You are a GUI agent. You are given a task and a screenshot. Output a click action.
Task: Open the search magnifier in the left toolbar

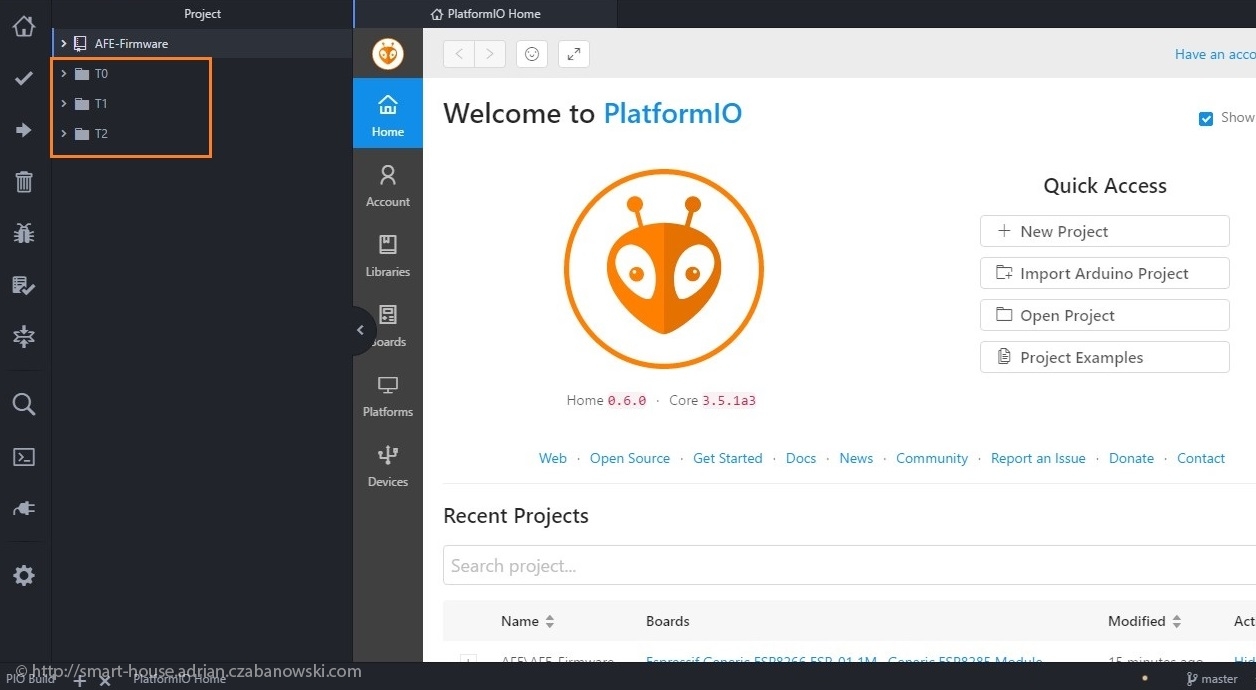[x=24, y=404]
